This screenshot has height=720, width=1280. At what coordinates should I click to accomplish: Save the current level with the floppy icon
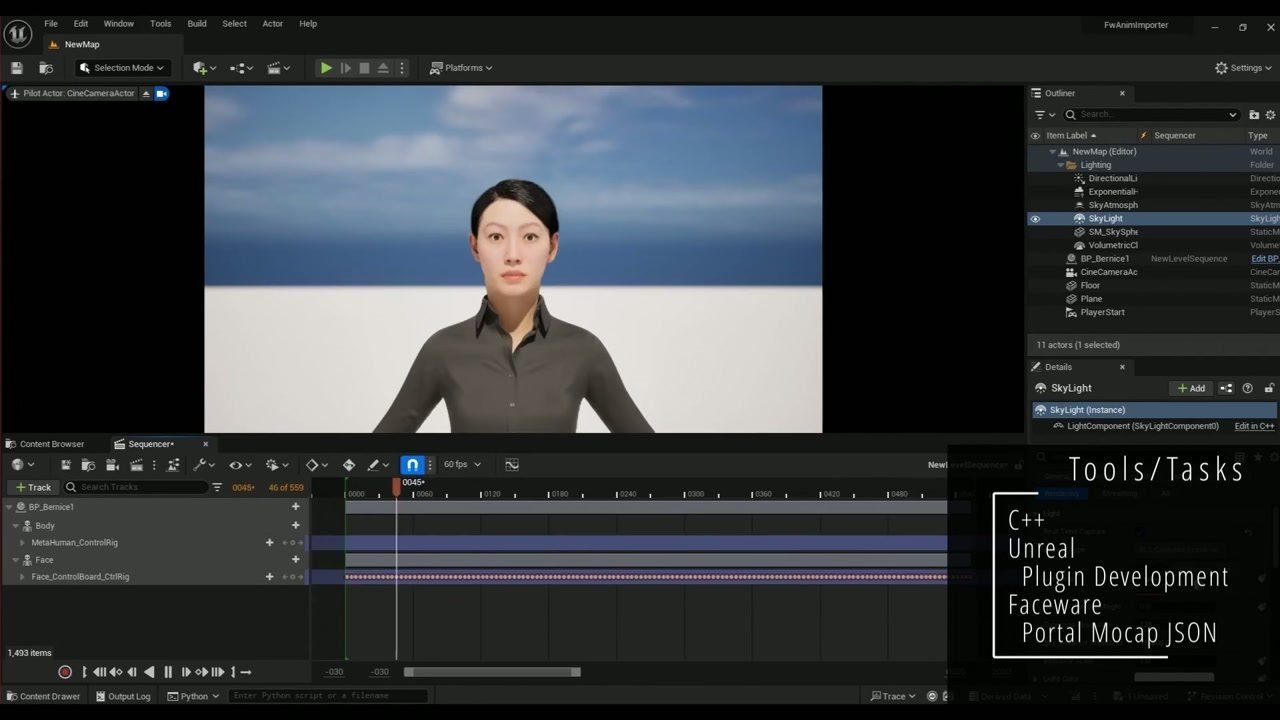click(x=16, y=68)
